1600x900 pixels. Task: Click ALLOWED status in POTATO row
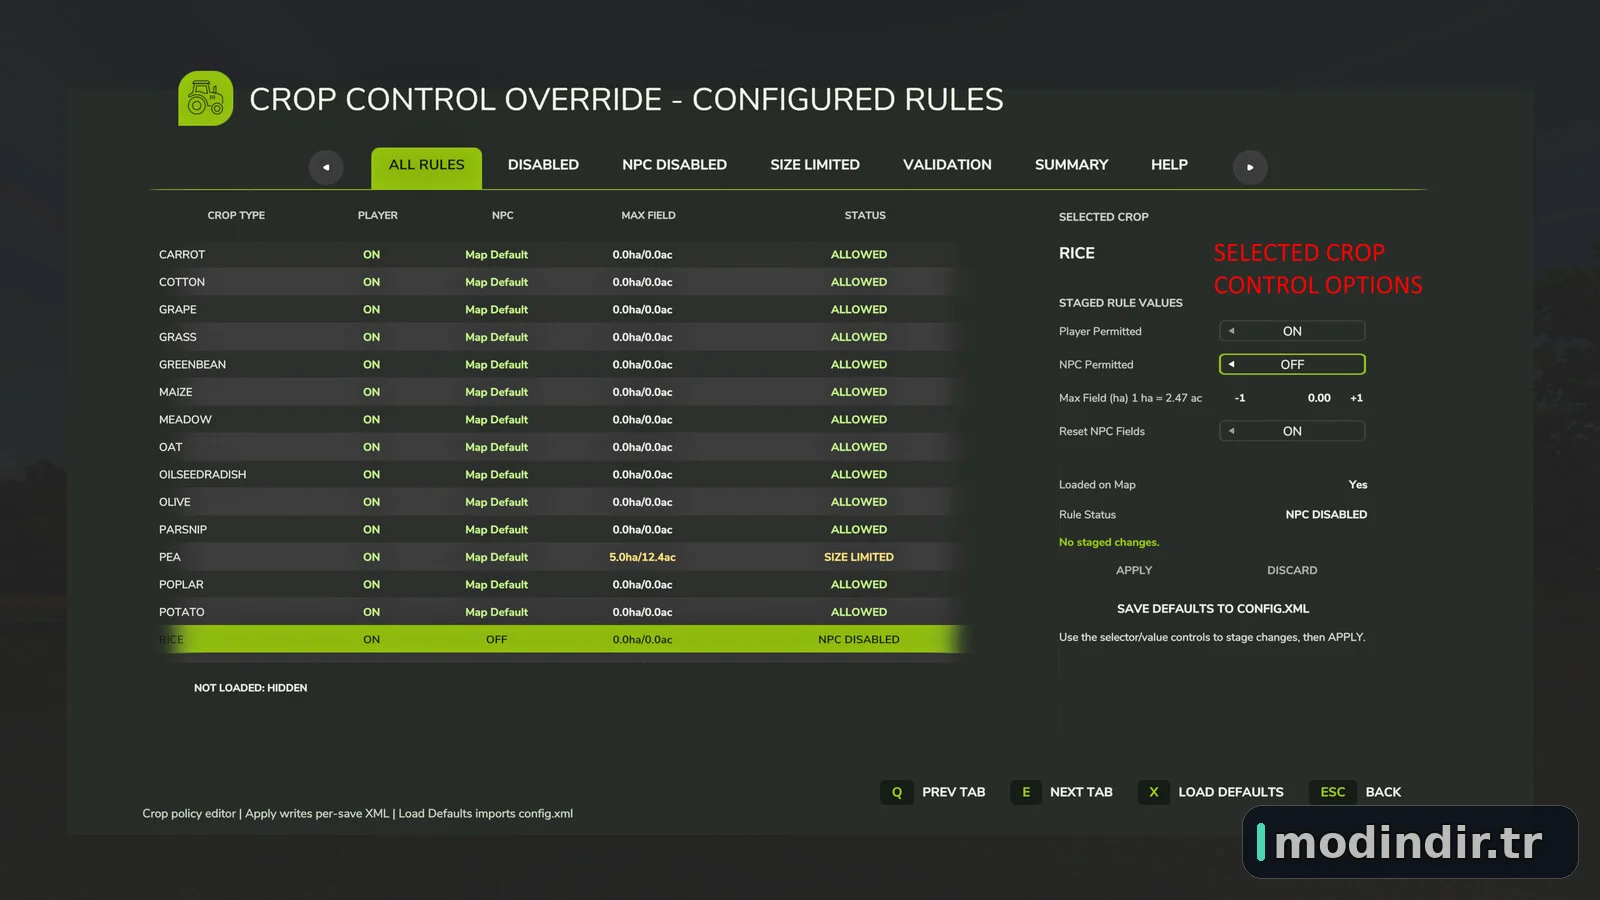tap(858, 612)
